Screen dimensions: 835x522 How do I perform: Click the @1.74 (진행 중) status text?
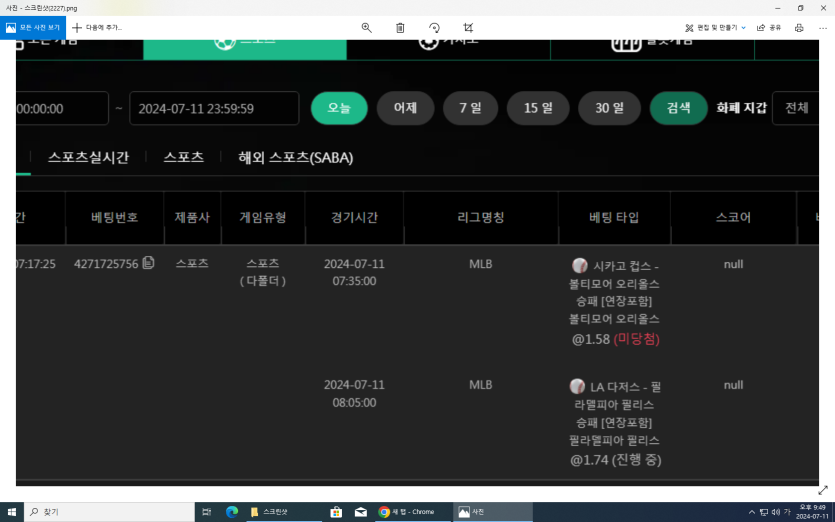(616, 460)
